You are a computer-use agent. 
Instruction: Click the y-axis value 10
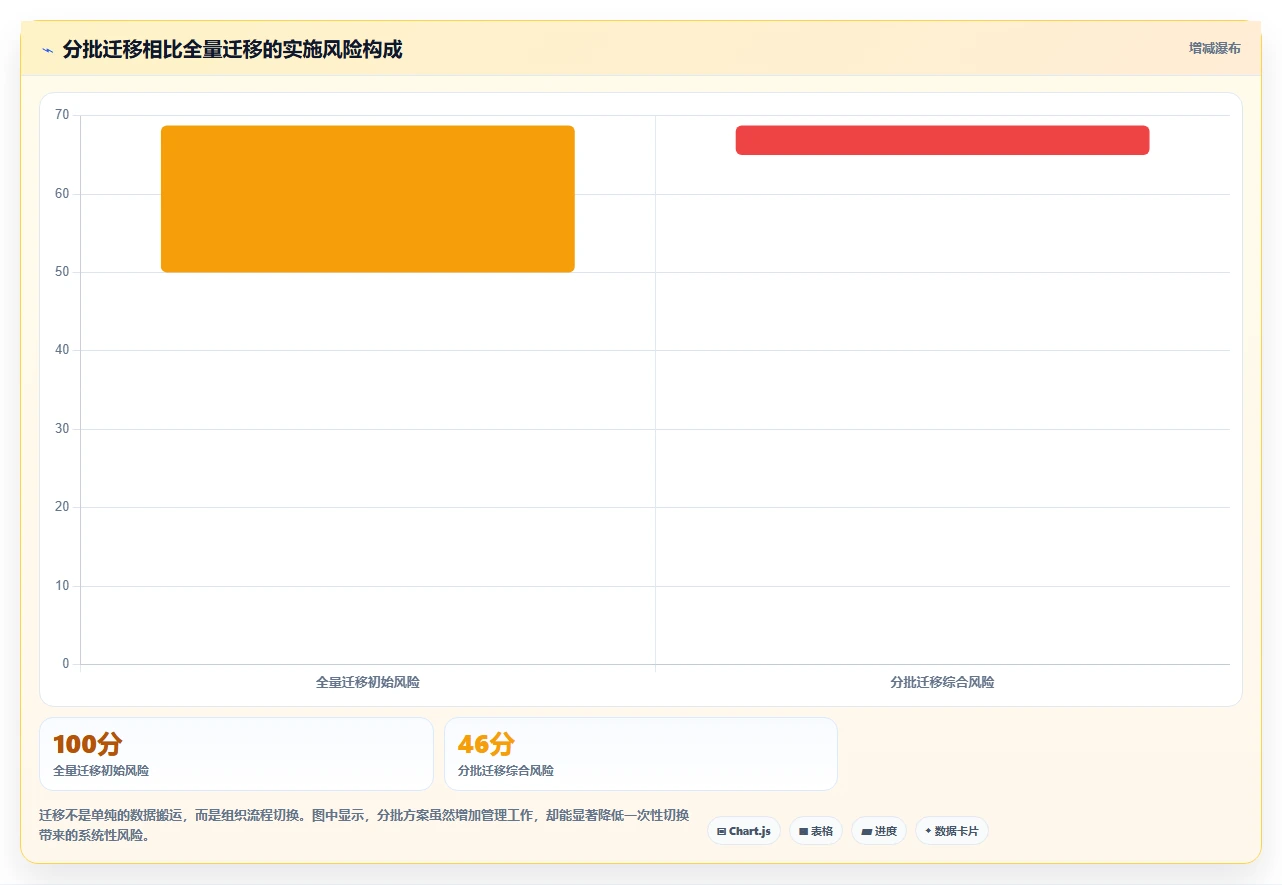(x=62, y=586)
